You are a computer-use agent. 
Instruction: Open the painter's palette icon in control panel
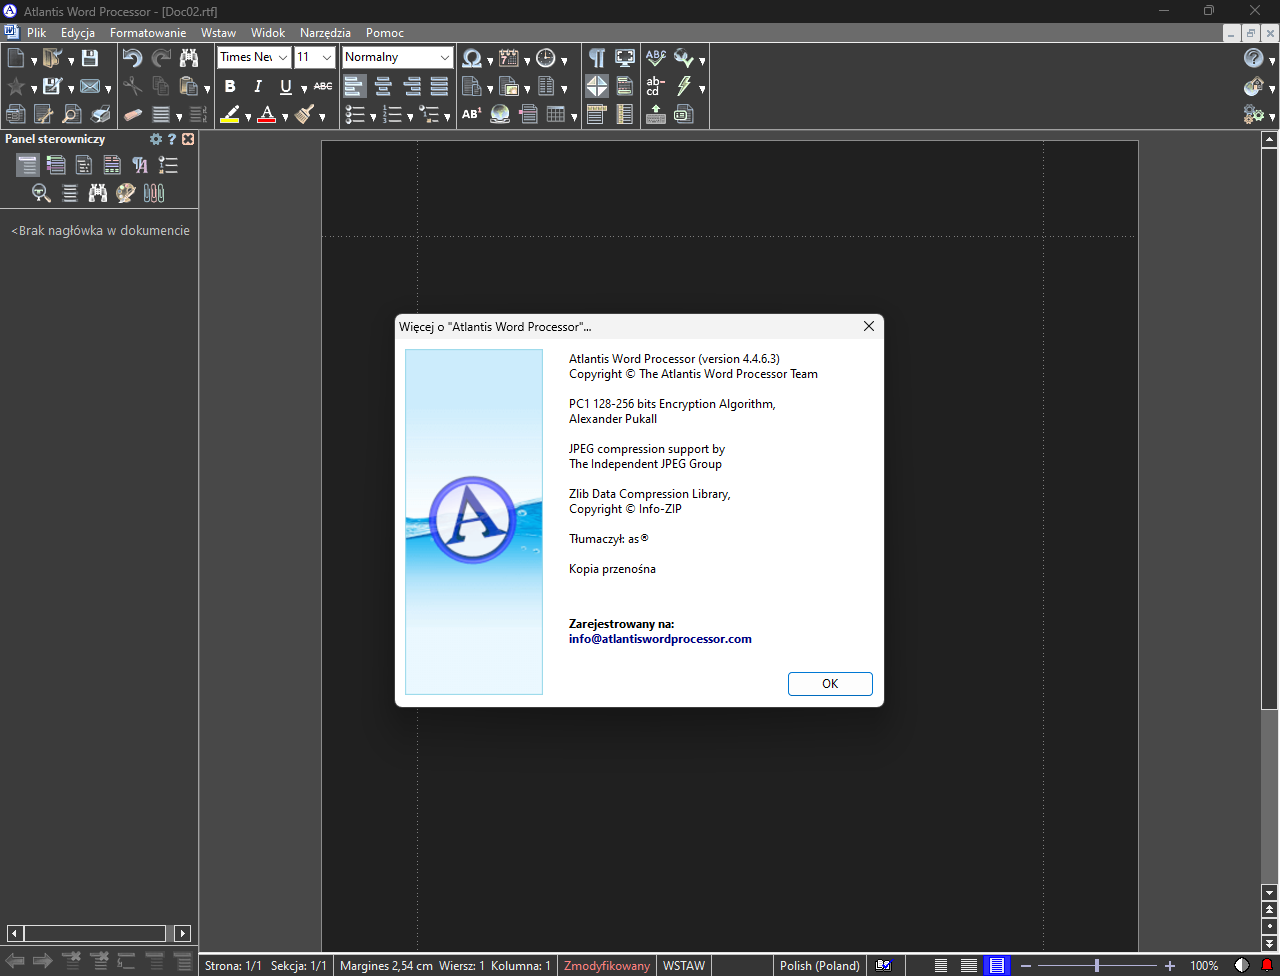(126, 193)
